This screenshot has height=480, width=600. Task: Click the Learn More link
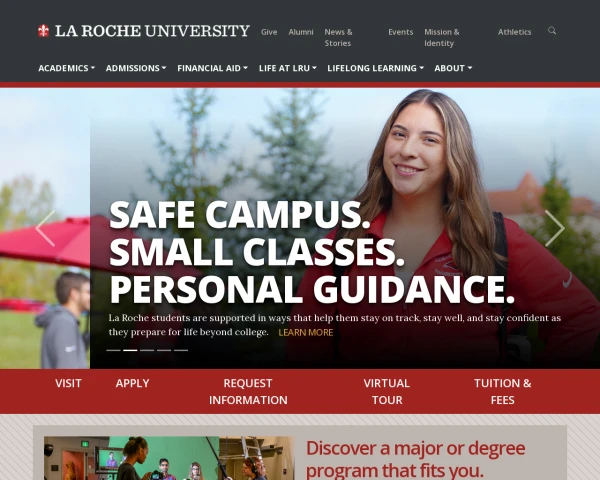click(x=306, y=333)
